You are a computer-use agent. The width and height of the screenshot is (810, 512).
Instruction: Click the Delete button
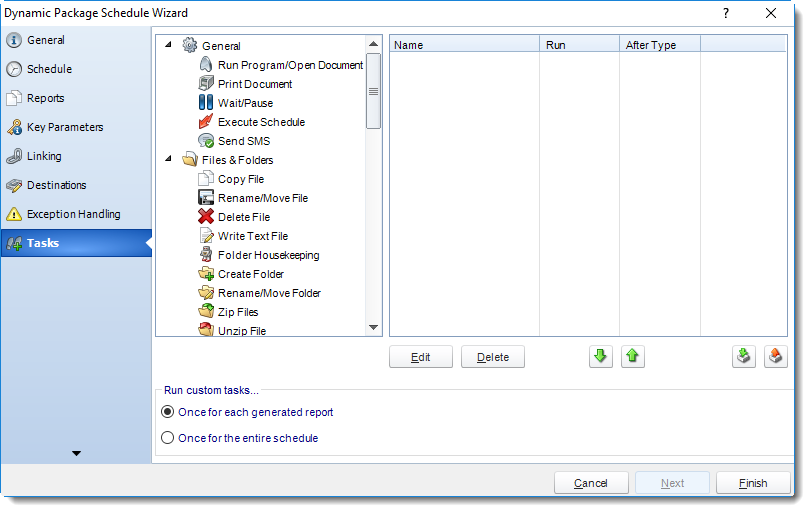[493, 357]
